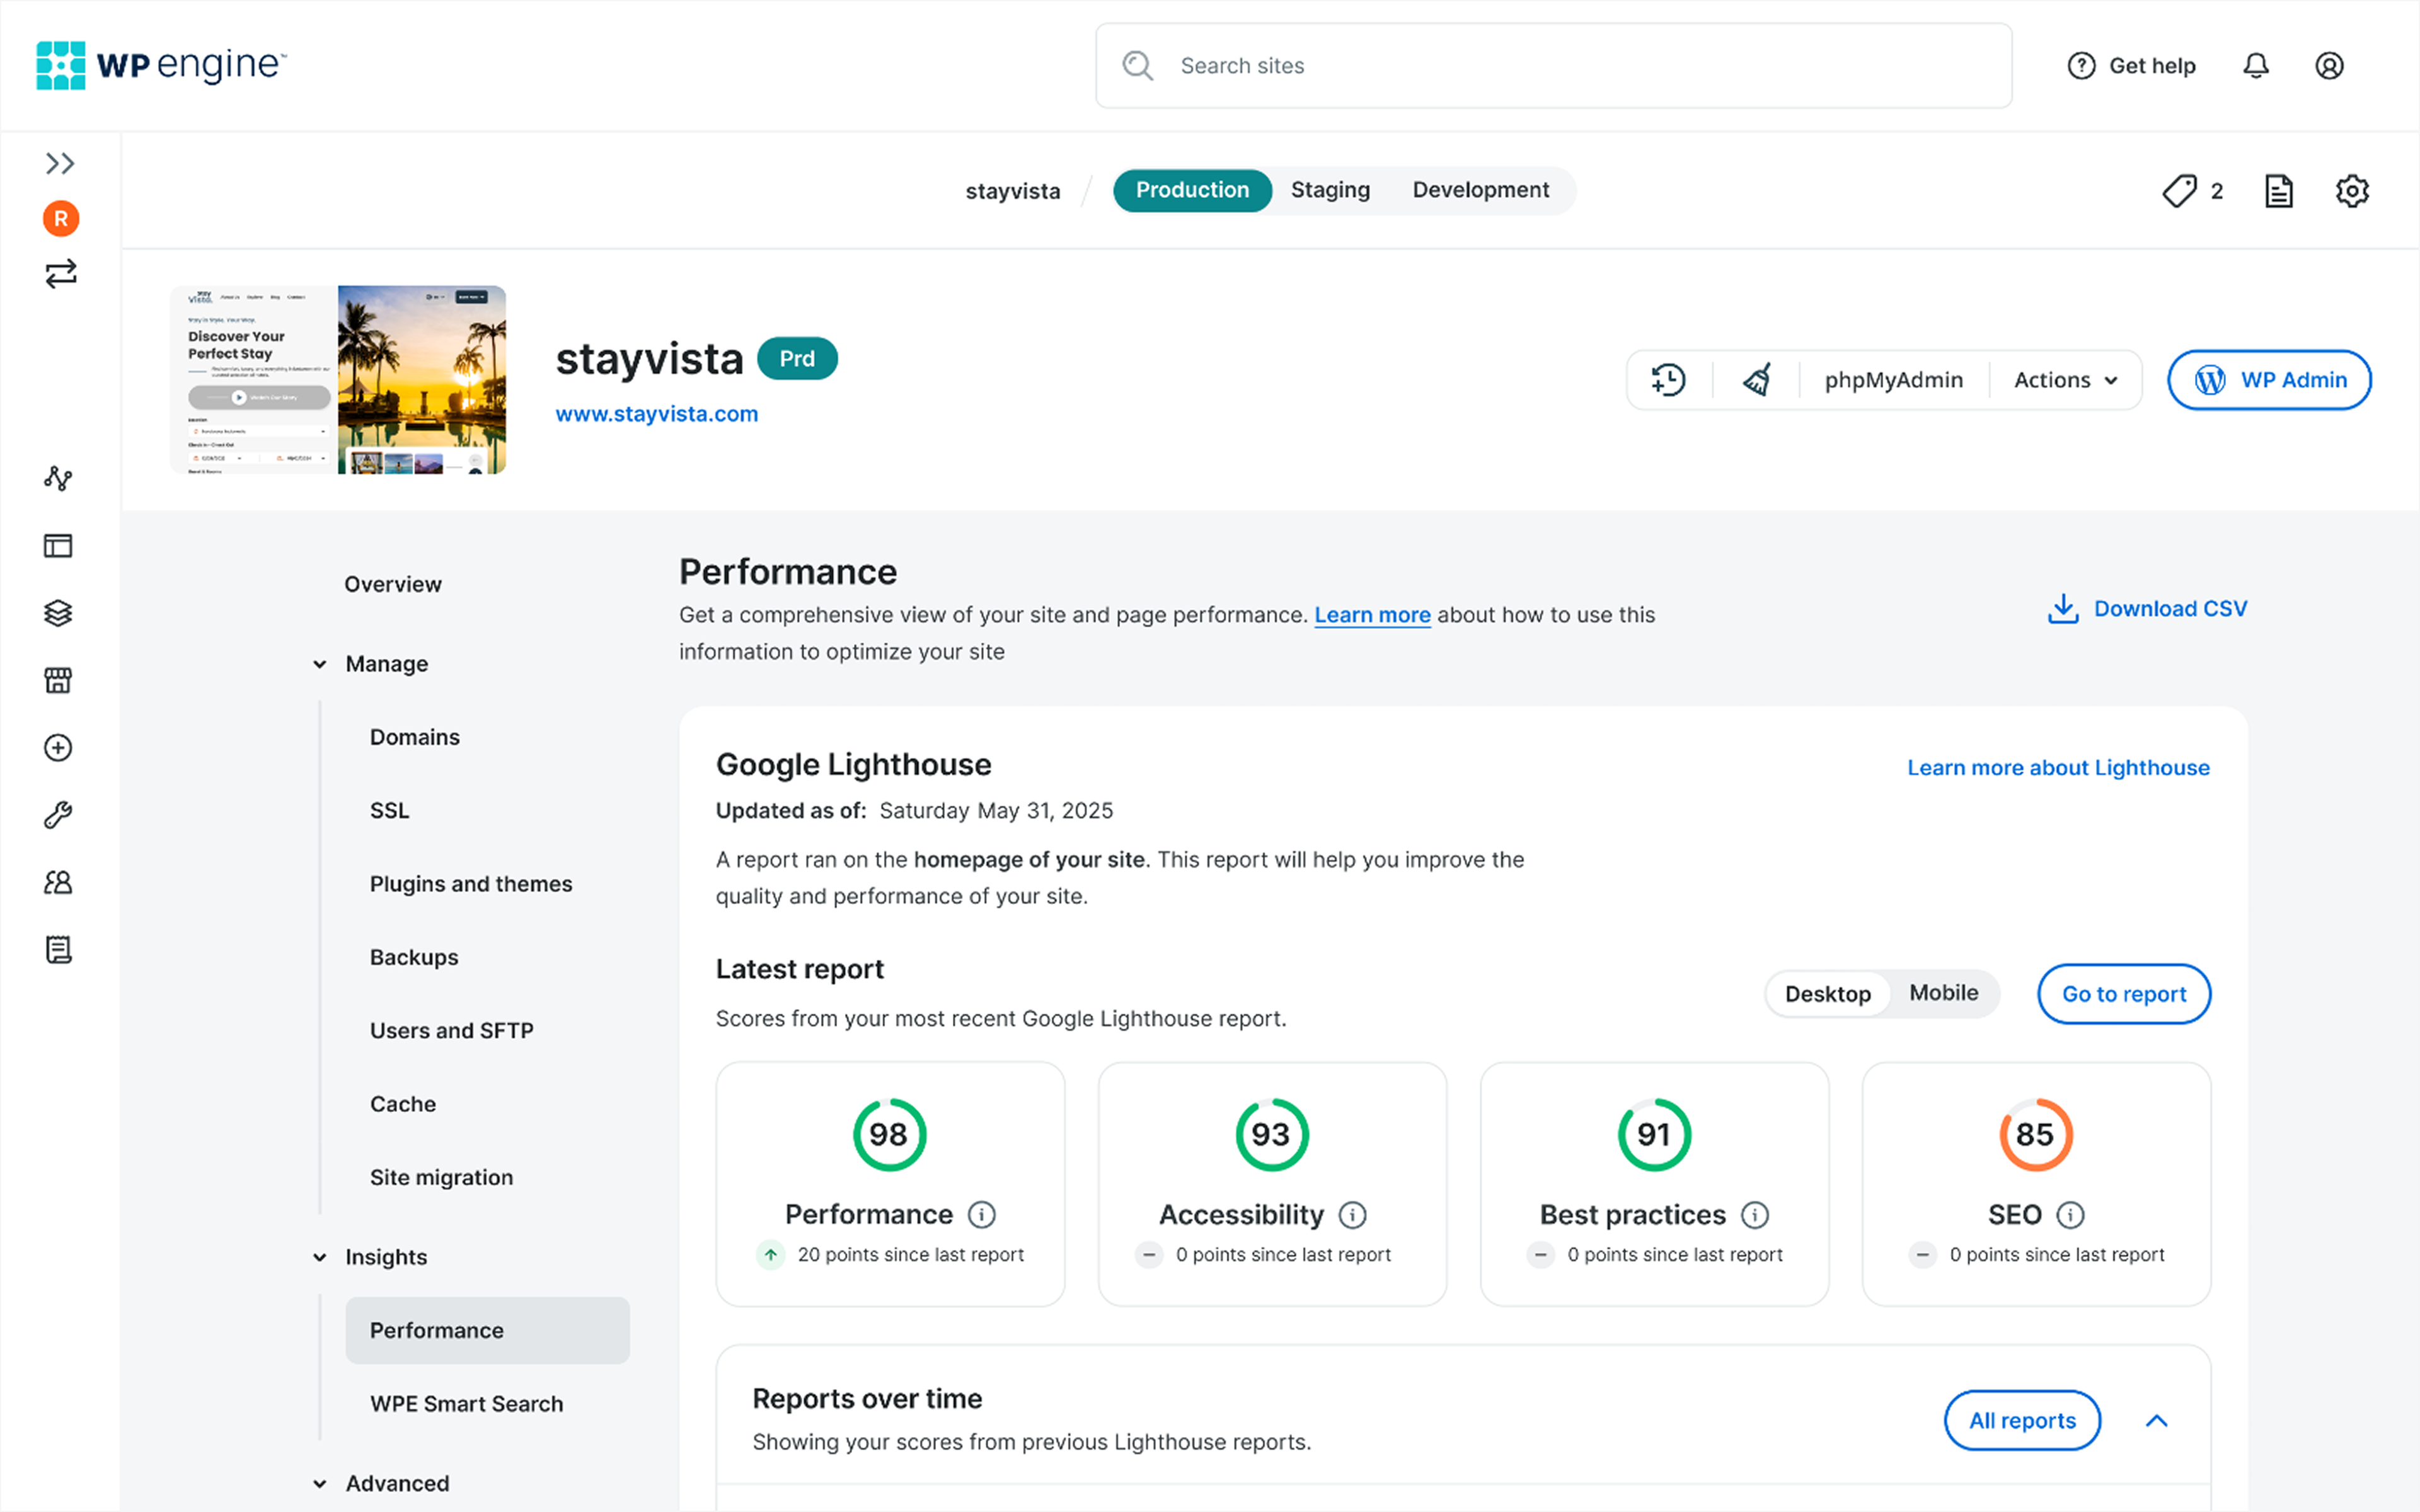Click the clear cache broom icon

(x=1757, y=380)
